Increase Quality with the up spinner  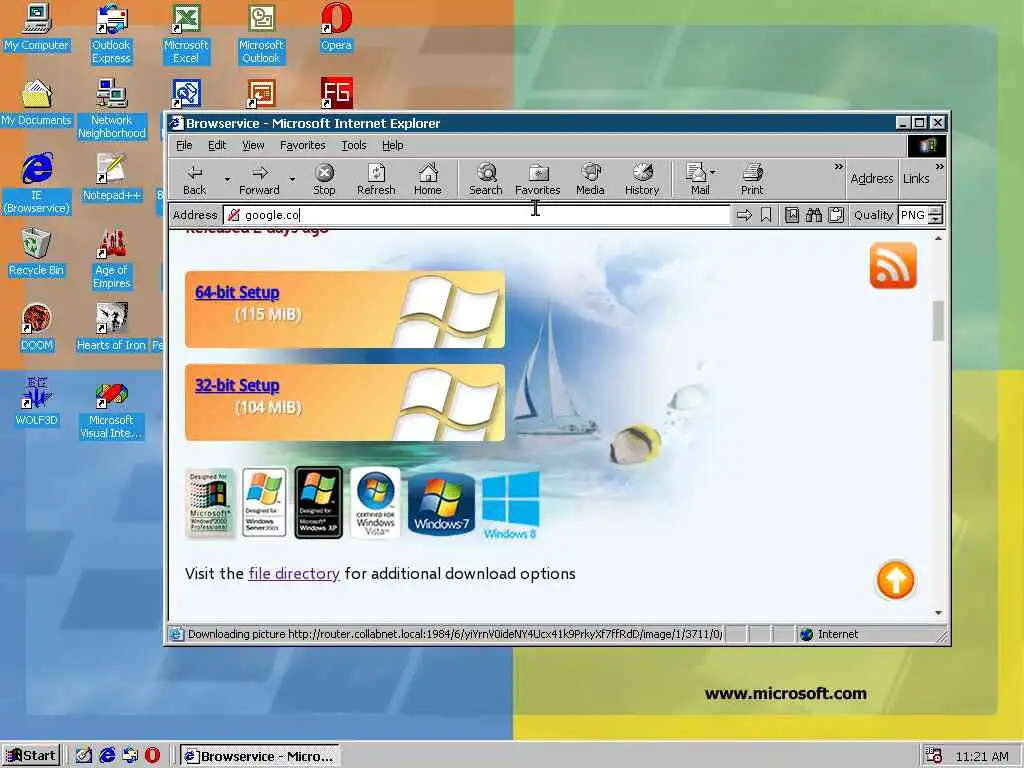click(x=935, y=210)
